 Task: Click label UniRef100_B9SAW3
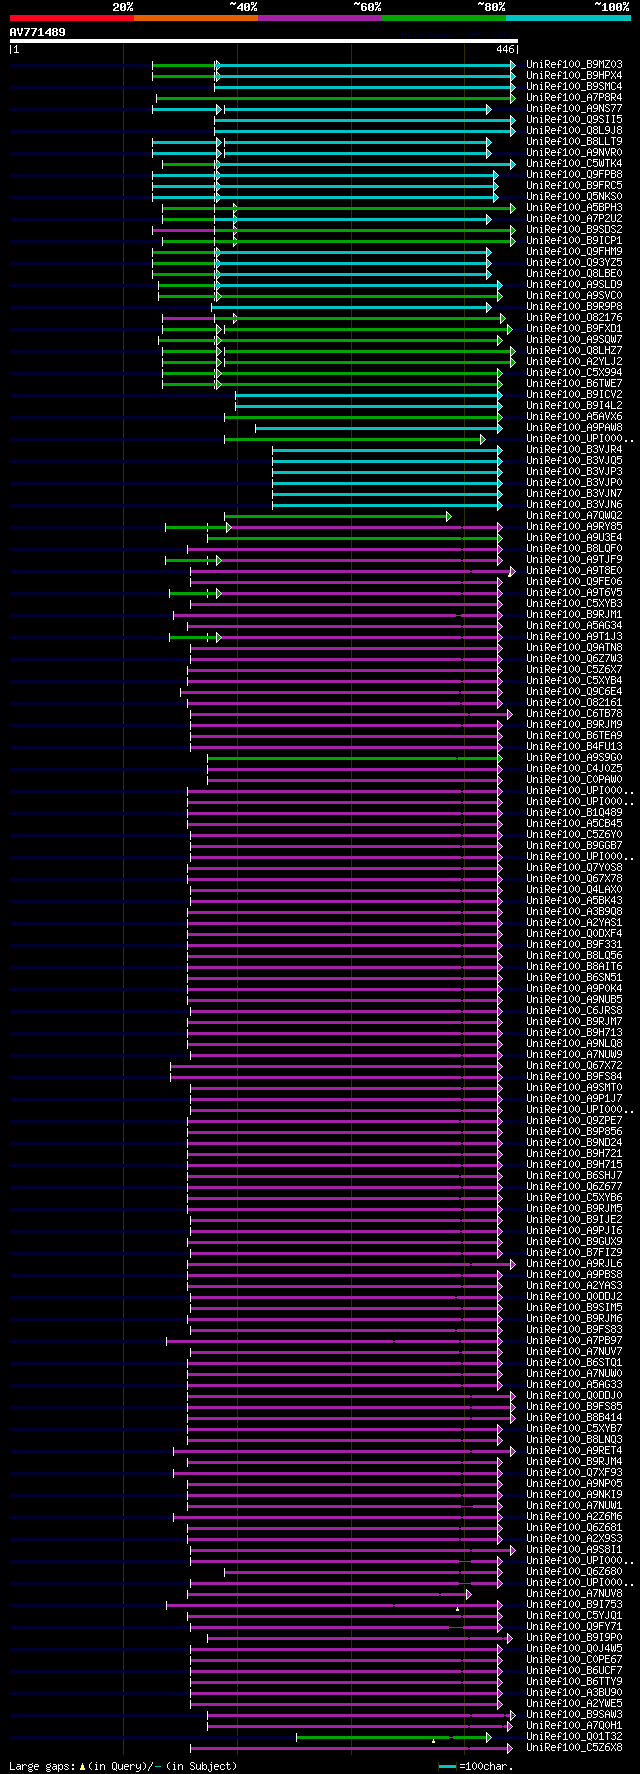574,1715
